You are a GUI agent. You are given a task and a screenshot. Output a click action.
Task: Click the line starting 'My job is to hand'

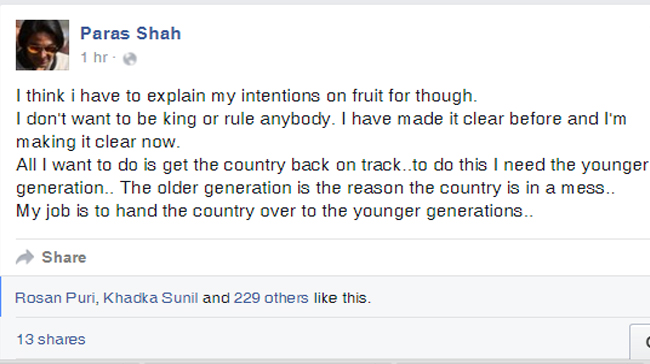click(274, 211)
